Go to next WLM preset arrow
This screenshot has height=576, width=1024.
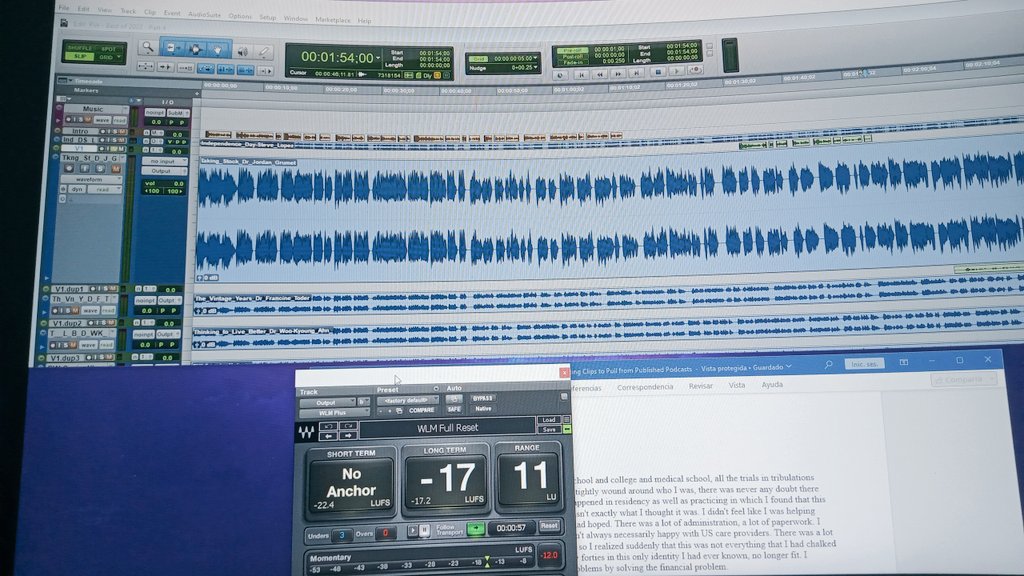349,436
